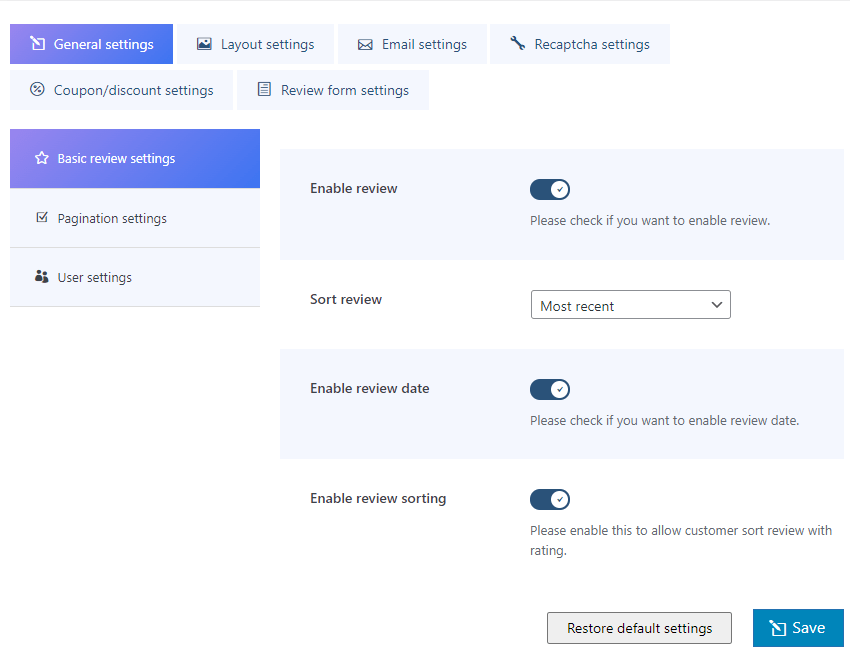Click the 'enable review date' help text
Image resolution: width=850 pixels, height=657 pixels.
coord(665,421)
